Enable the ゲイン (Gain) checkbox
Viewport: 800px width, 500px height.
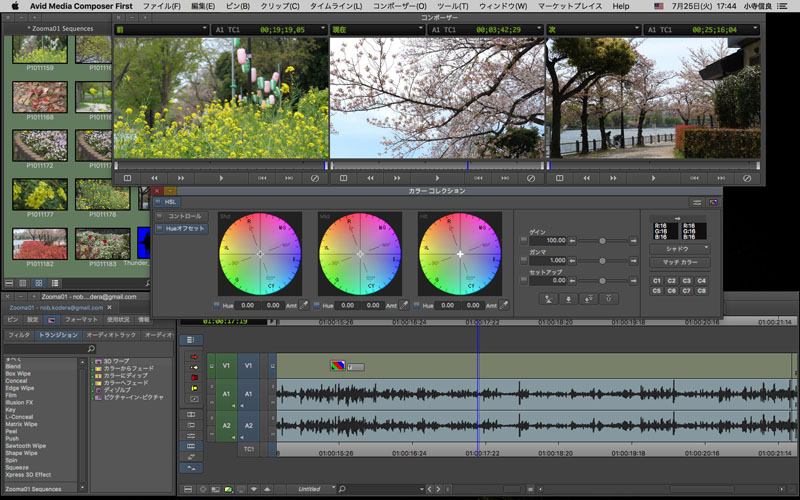(524, 240)
